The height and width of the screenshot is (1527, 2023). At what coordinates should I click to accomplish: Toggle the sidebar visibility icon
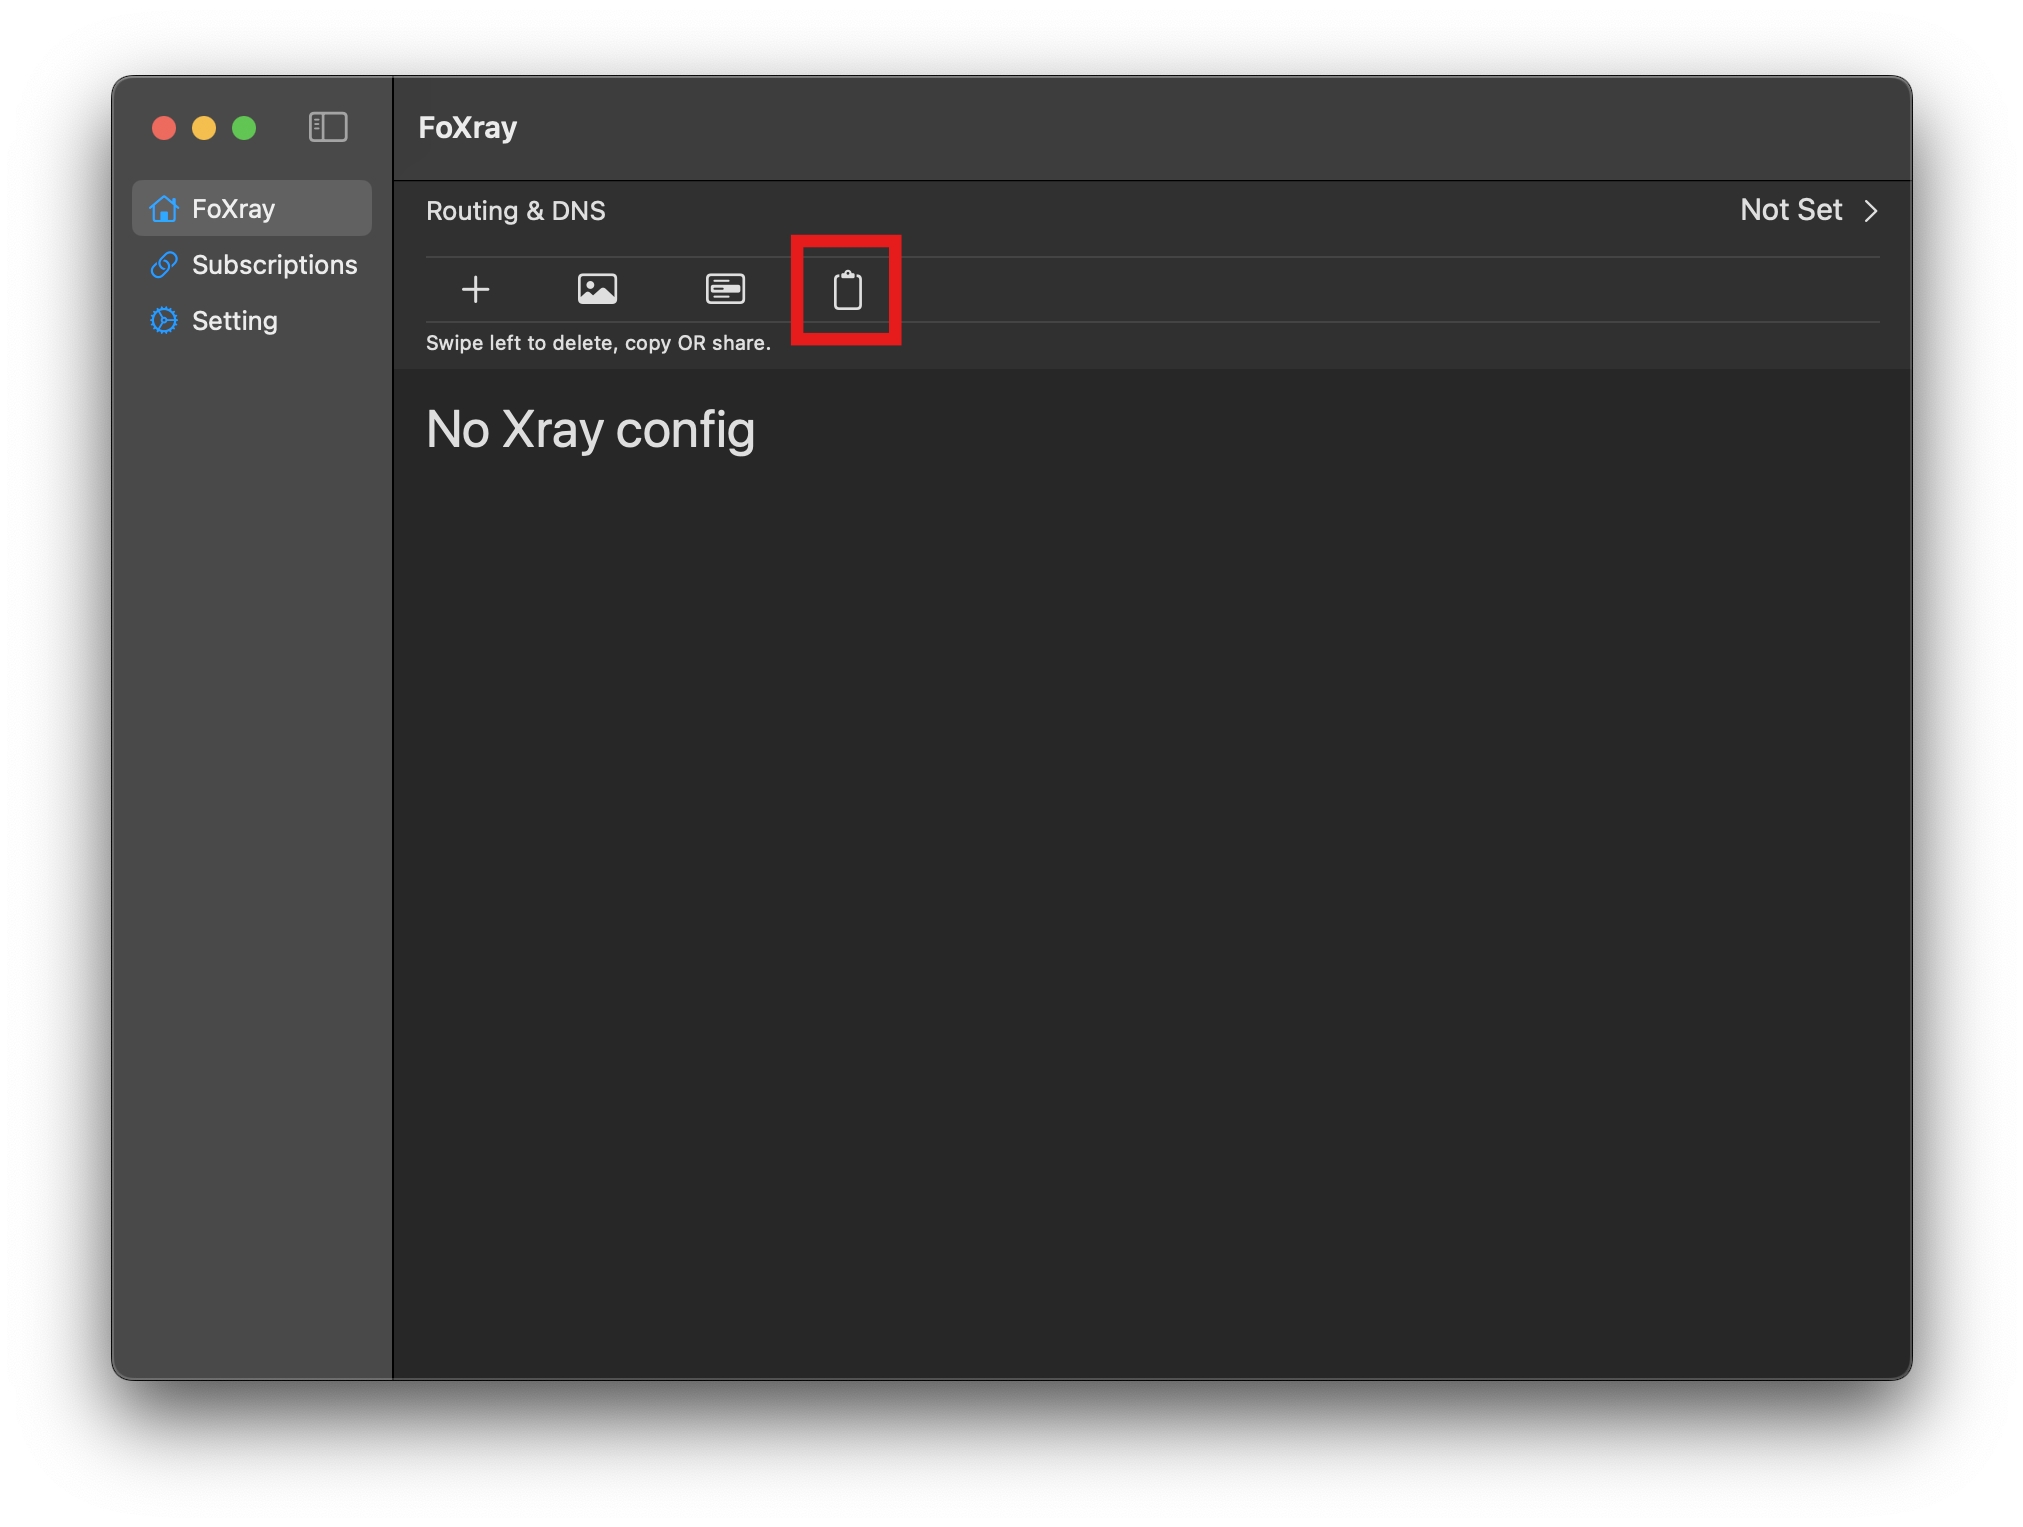pos(328,127)
